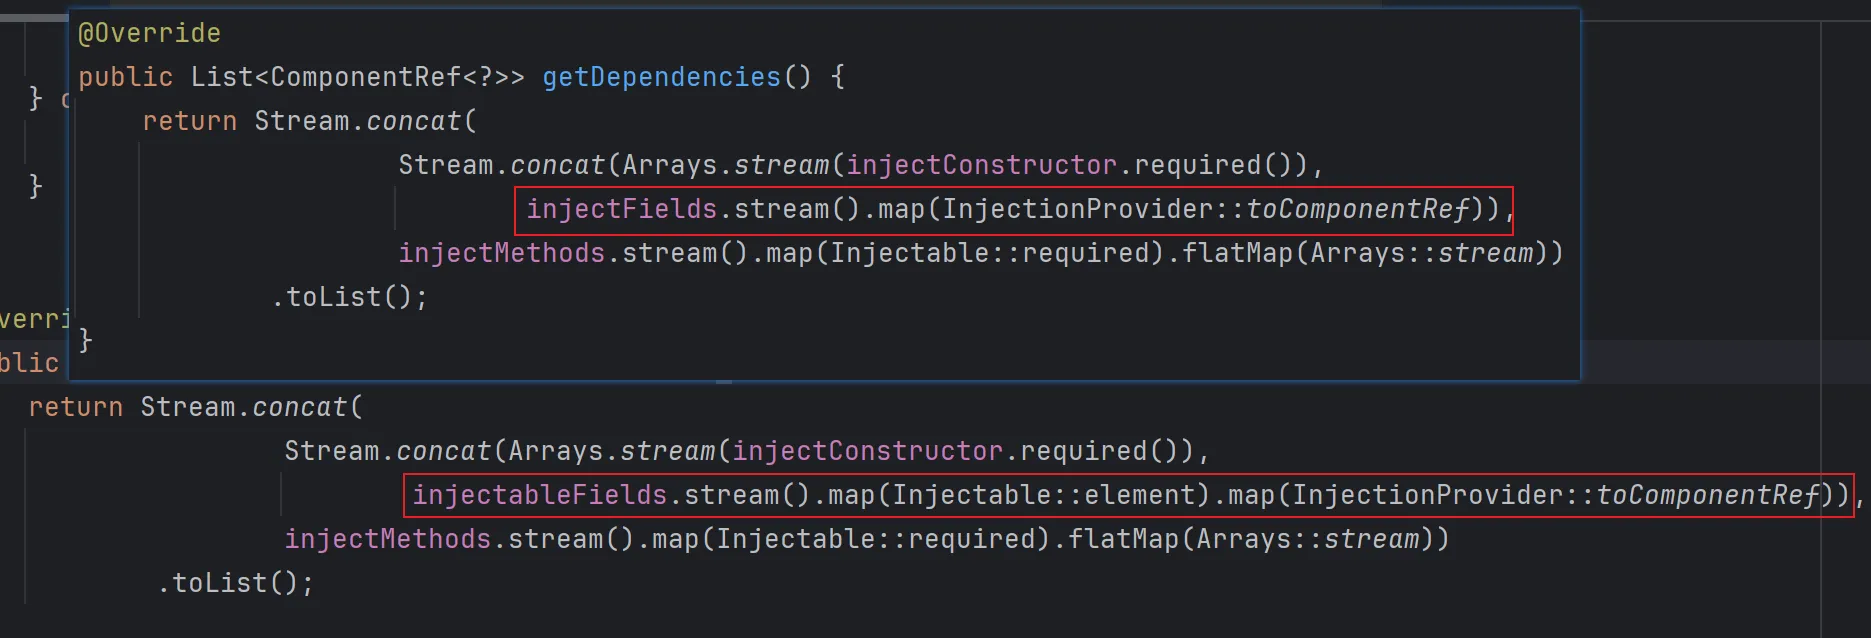Click injectConstructor inside the popup

click(981, 165)
